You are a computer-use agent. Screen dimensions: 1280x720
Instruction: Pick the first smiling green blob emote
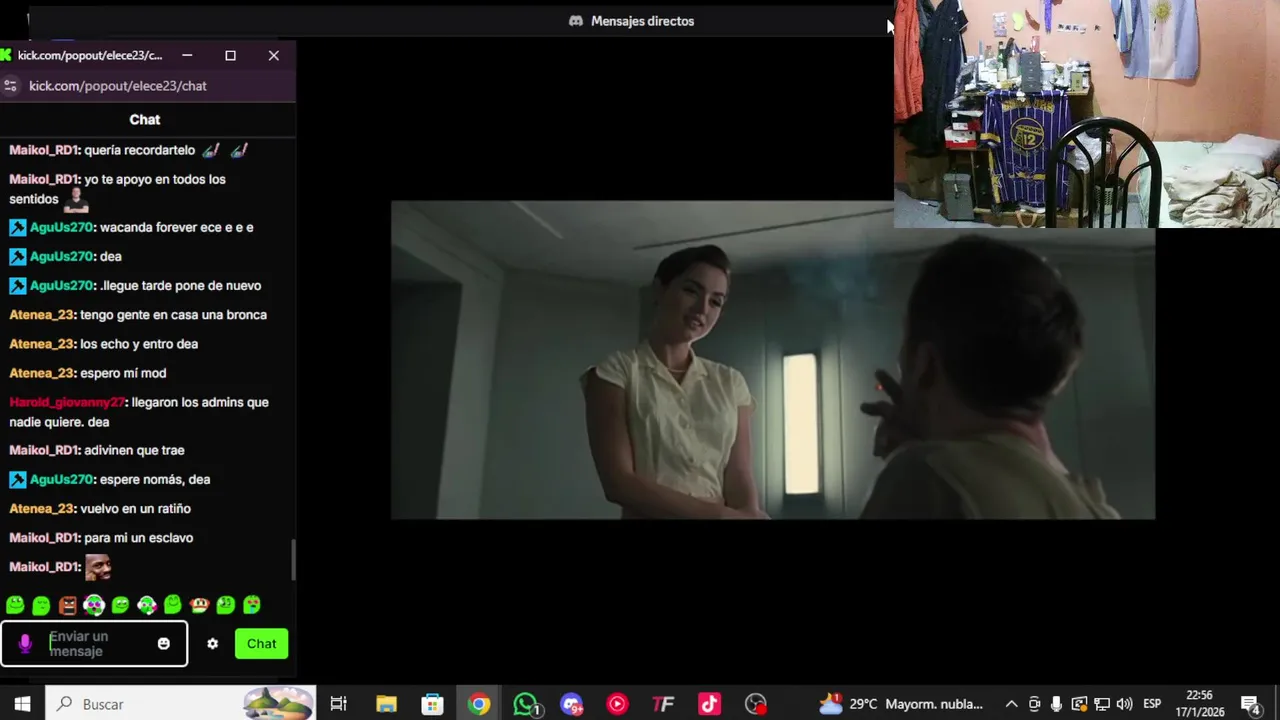pyautogui.click(x=15, y=605)
